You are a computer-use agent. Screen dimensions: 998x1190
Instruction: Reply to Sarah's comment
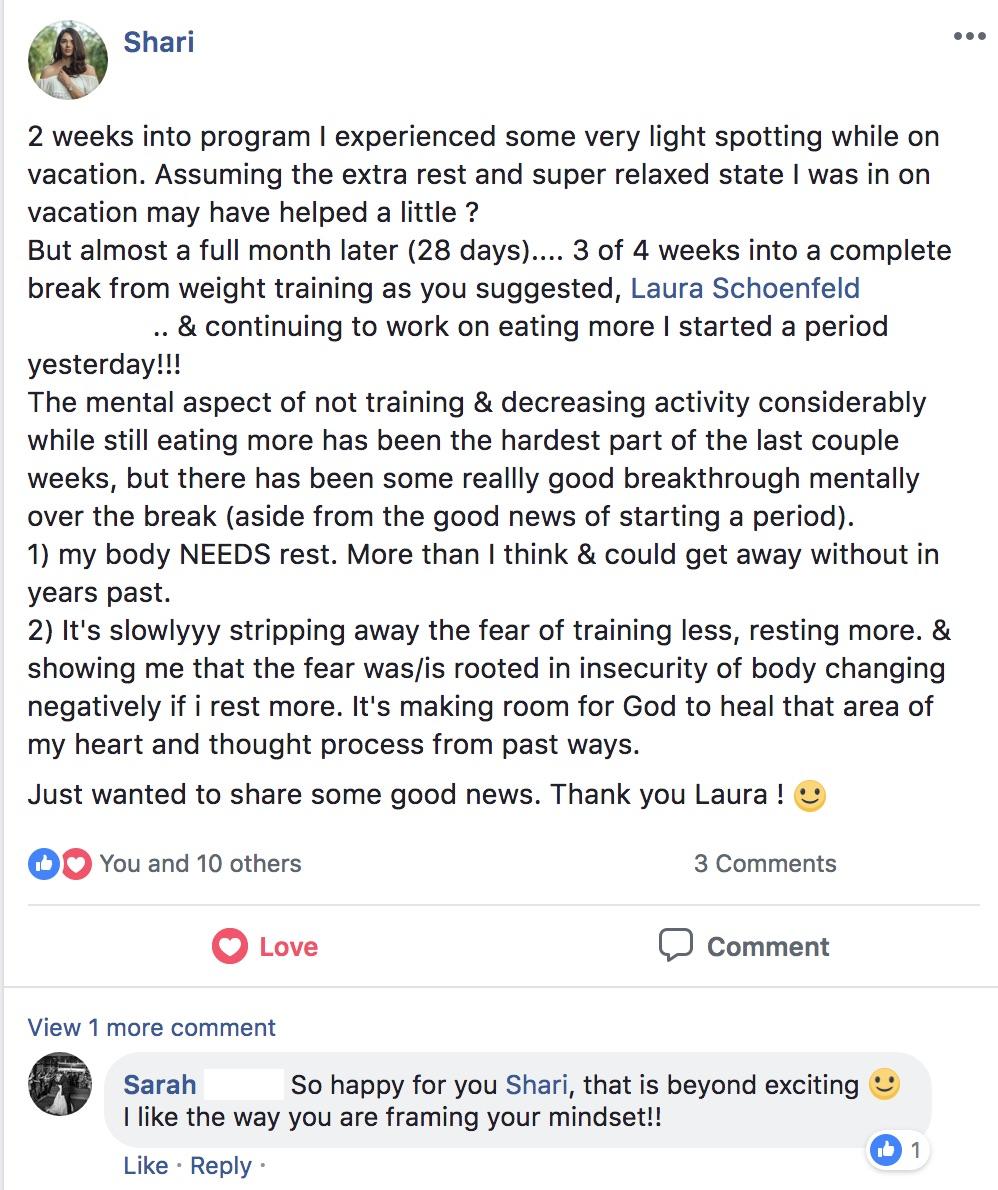point(220,1165)
